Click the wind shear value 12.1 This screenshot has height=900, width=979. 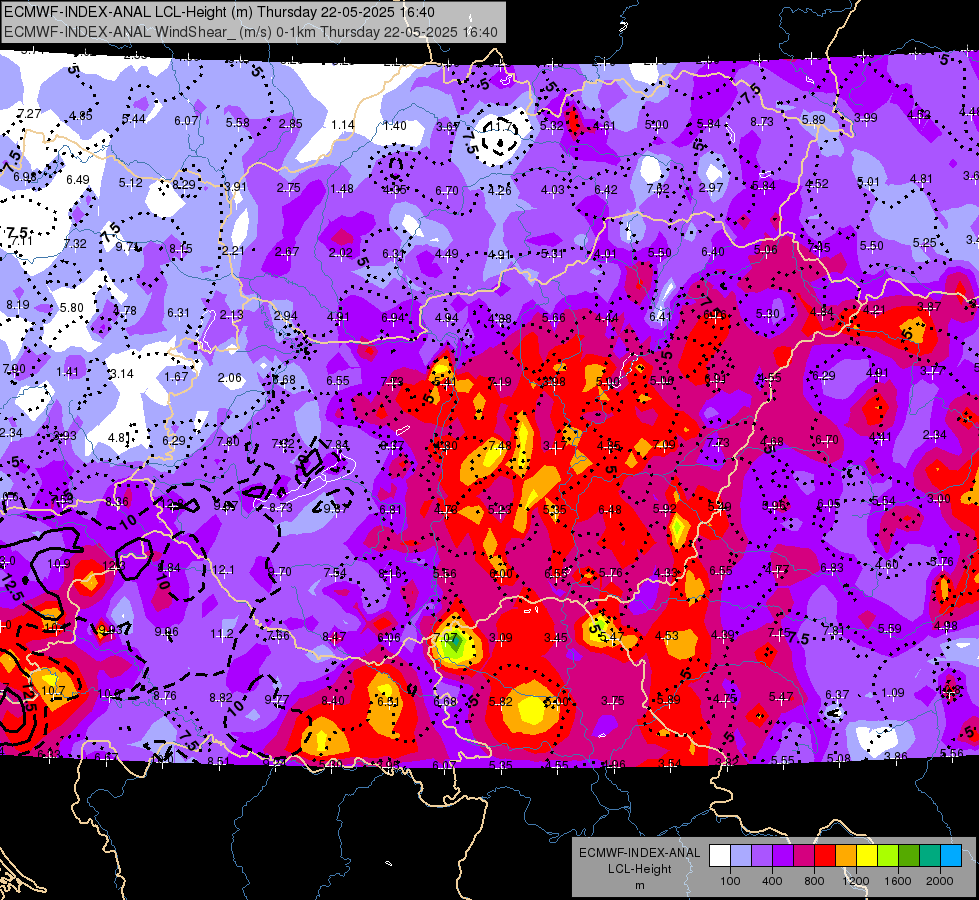point(223,569)
